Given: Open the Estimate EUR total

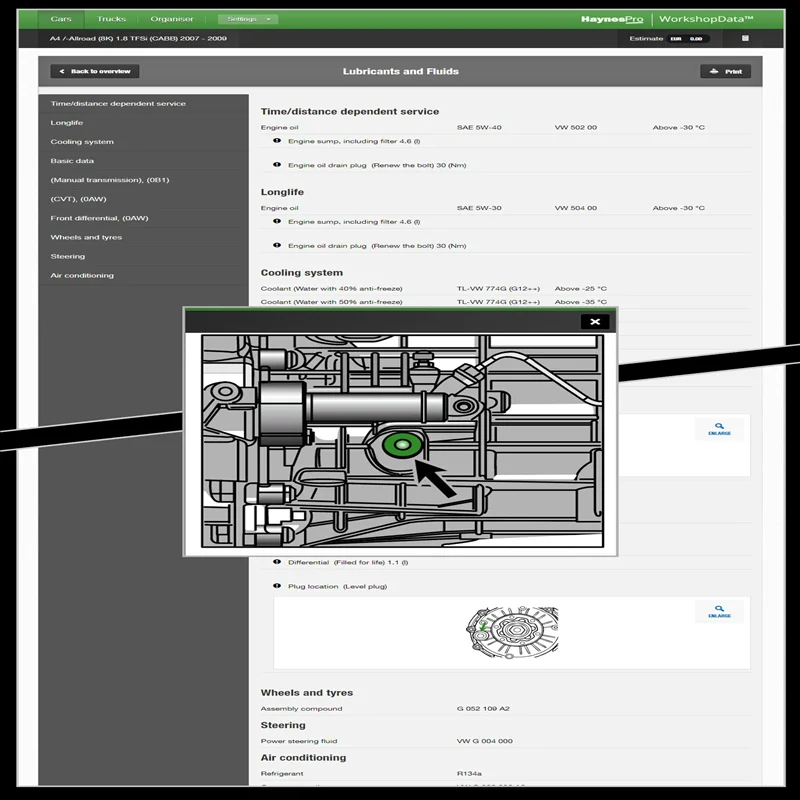Looking at the screenshot, I should [x=687, y=39].
